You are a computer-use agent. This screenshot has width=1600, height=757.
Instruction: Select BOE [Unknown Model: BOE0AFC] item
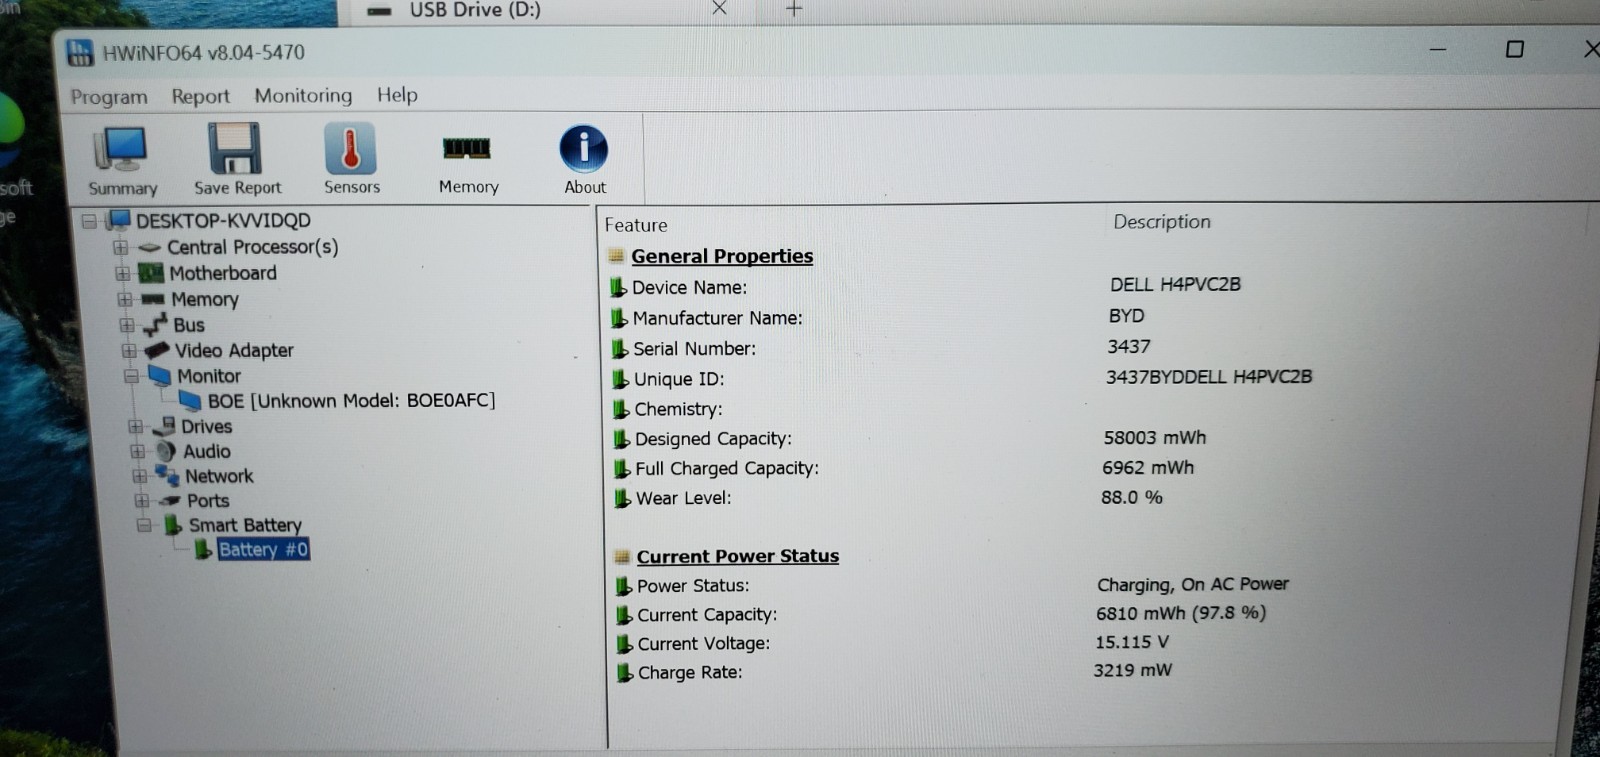click(x=351, y=401)
